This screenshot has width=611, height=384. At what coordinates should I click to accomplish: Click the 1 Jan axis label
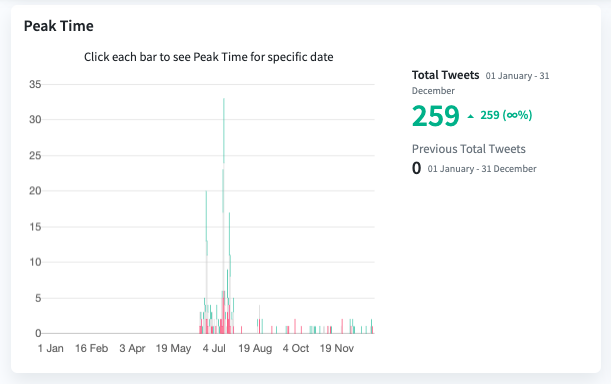(x=51, y=348)
